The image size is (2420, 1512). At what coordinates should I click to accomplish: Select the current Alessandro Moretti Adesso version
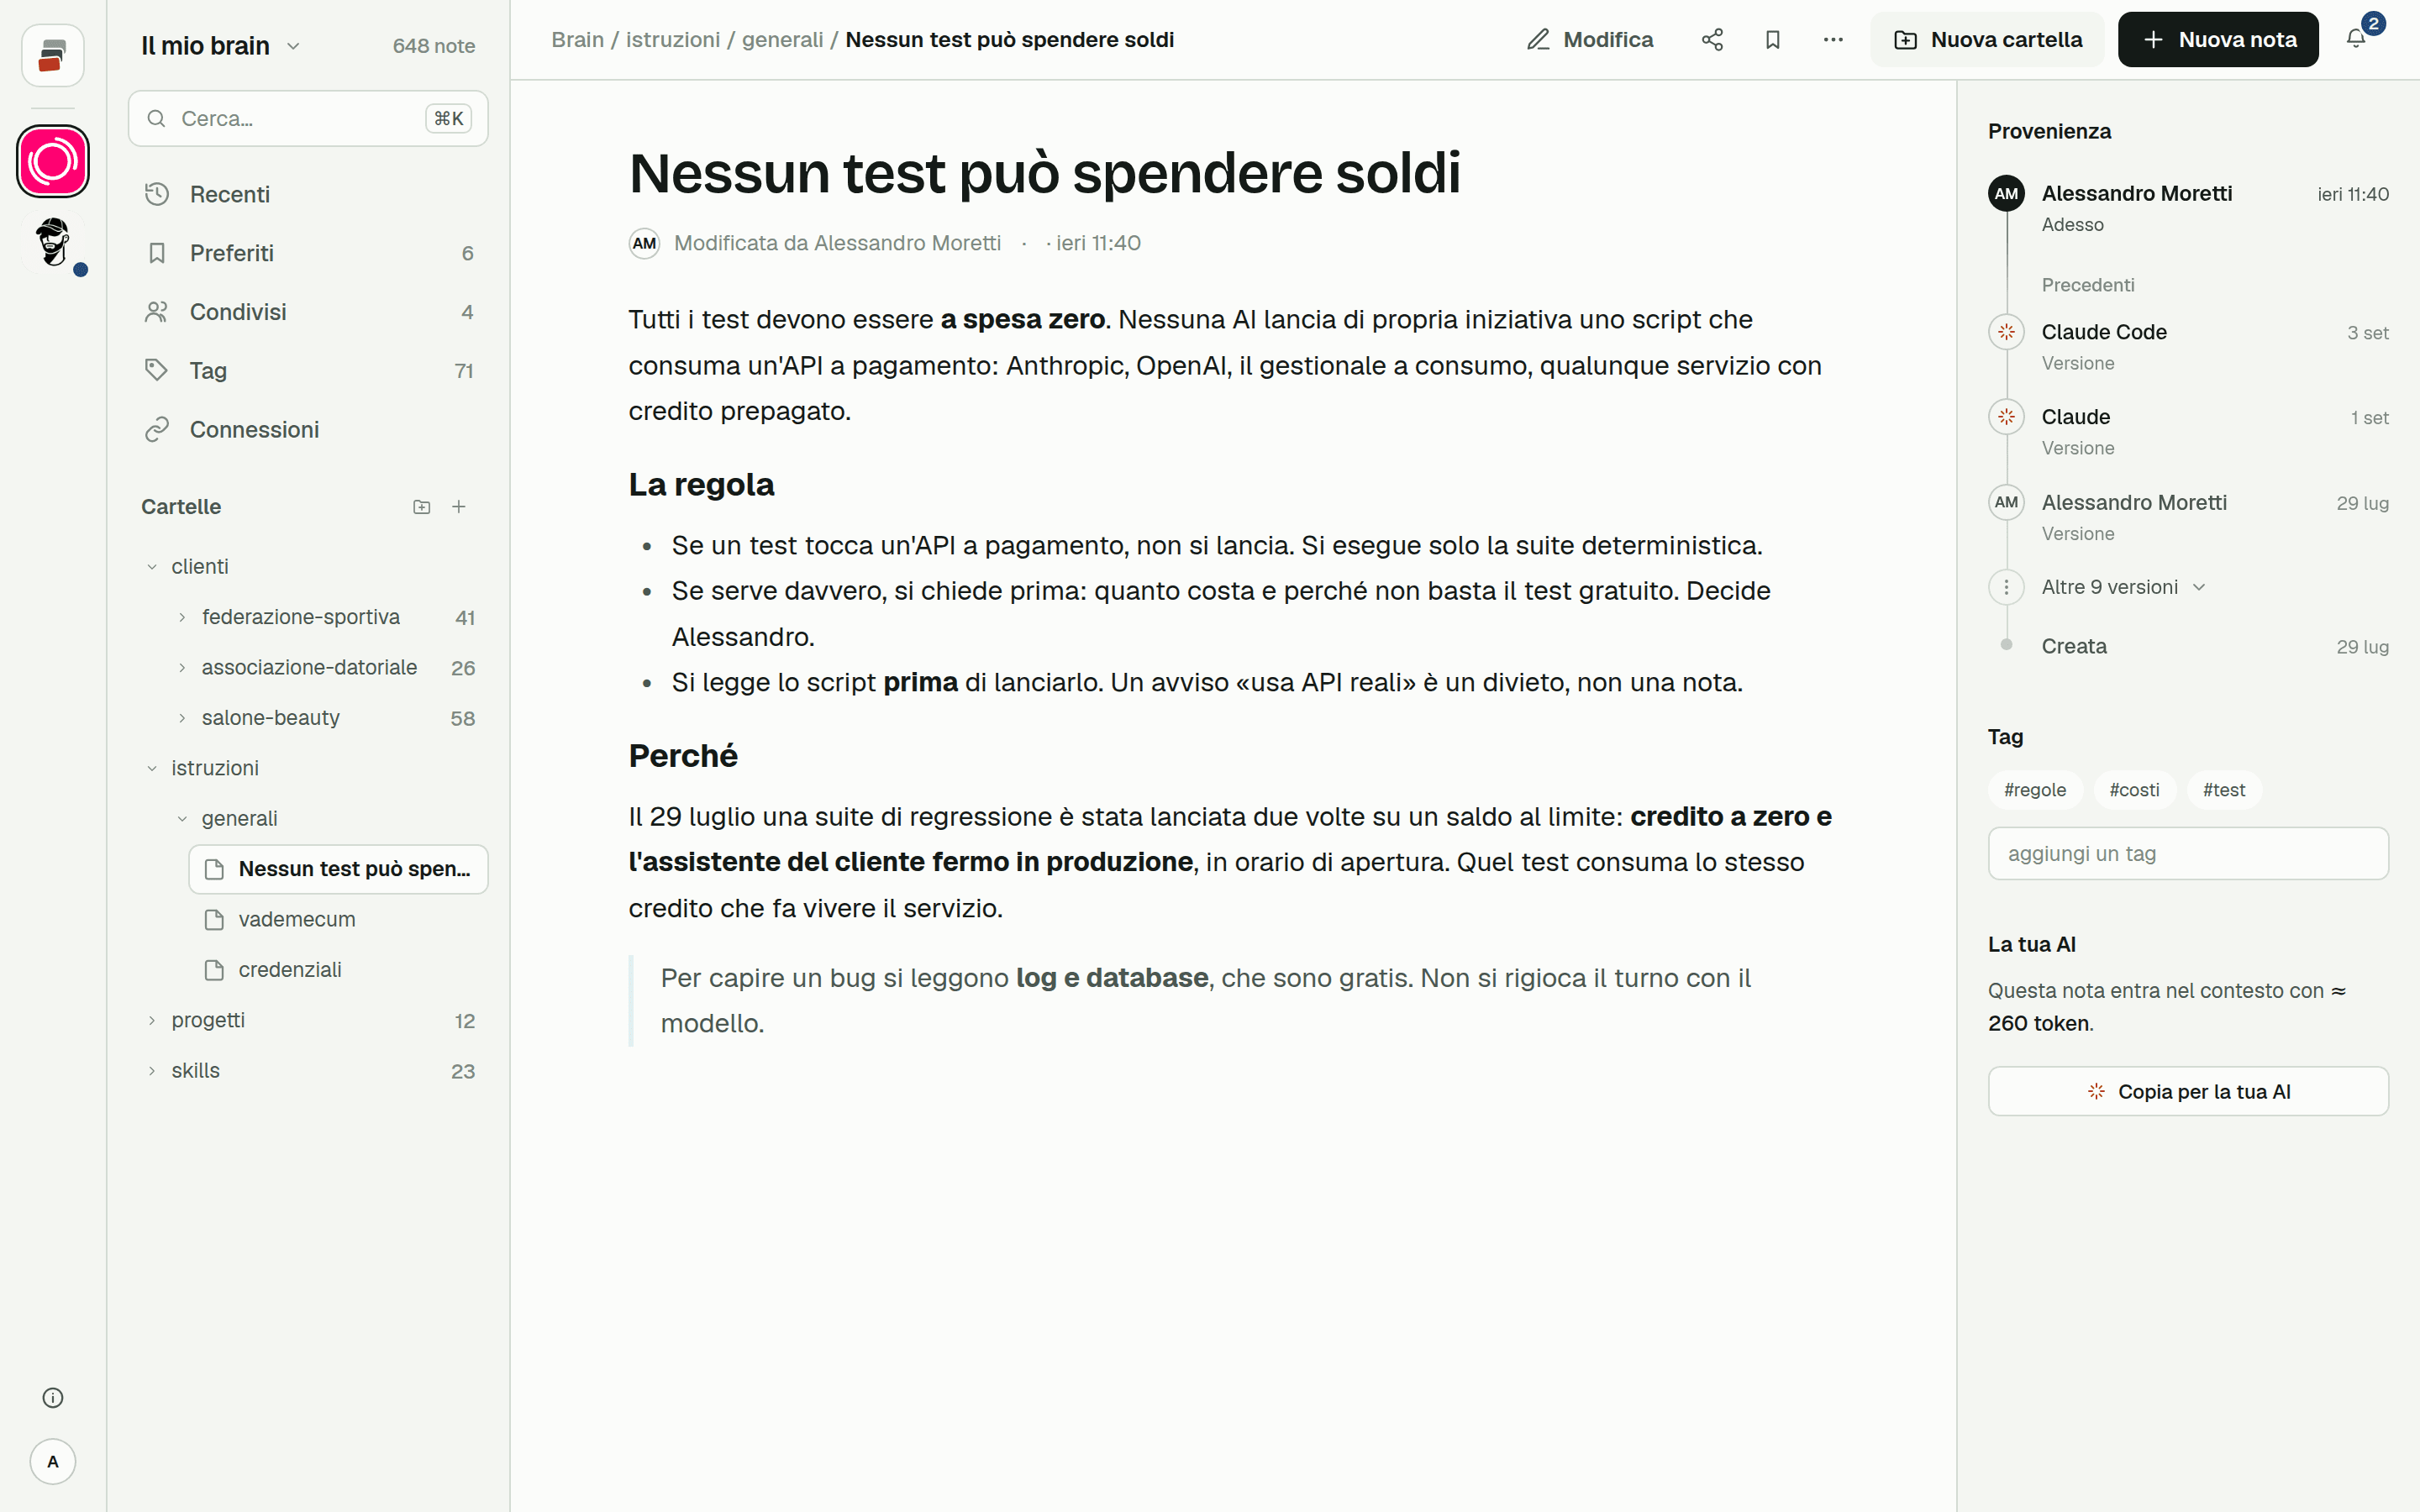[x=2188, y=207]
